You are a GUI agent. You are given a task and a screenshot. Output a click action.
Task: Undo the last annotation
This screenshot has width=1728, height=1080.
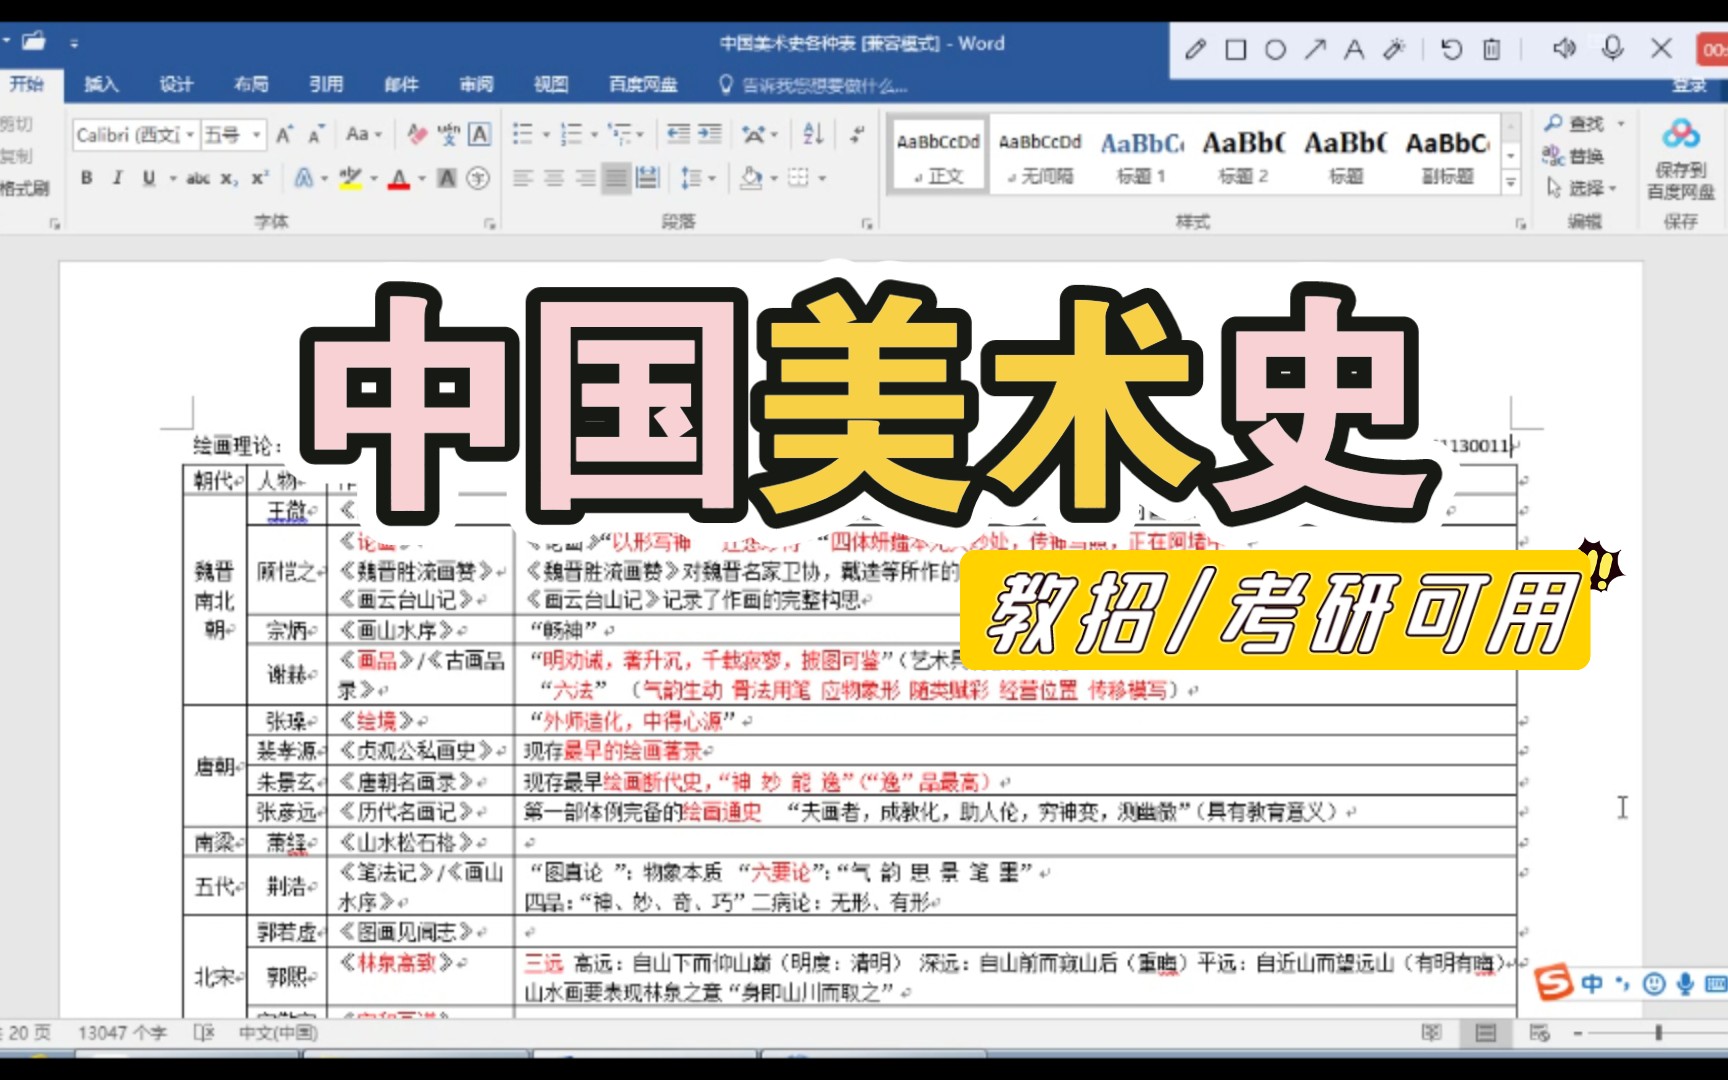(1451, 49)
